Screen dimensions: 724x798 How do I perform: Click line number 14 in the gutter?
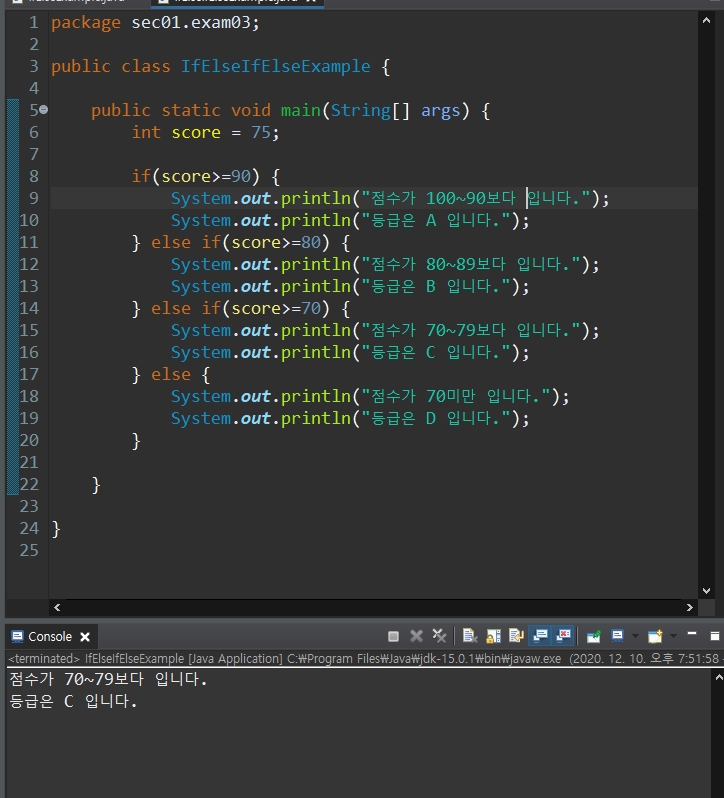tap(29, 308)
